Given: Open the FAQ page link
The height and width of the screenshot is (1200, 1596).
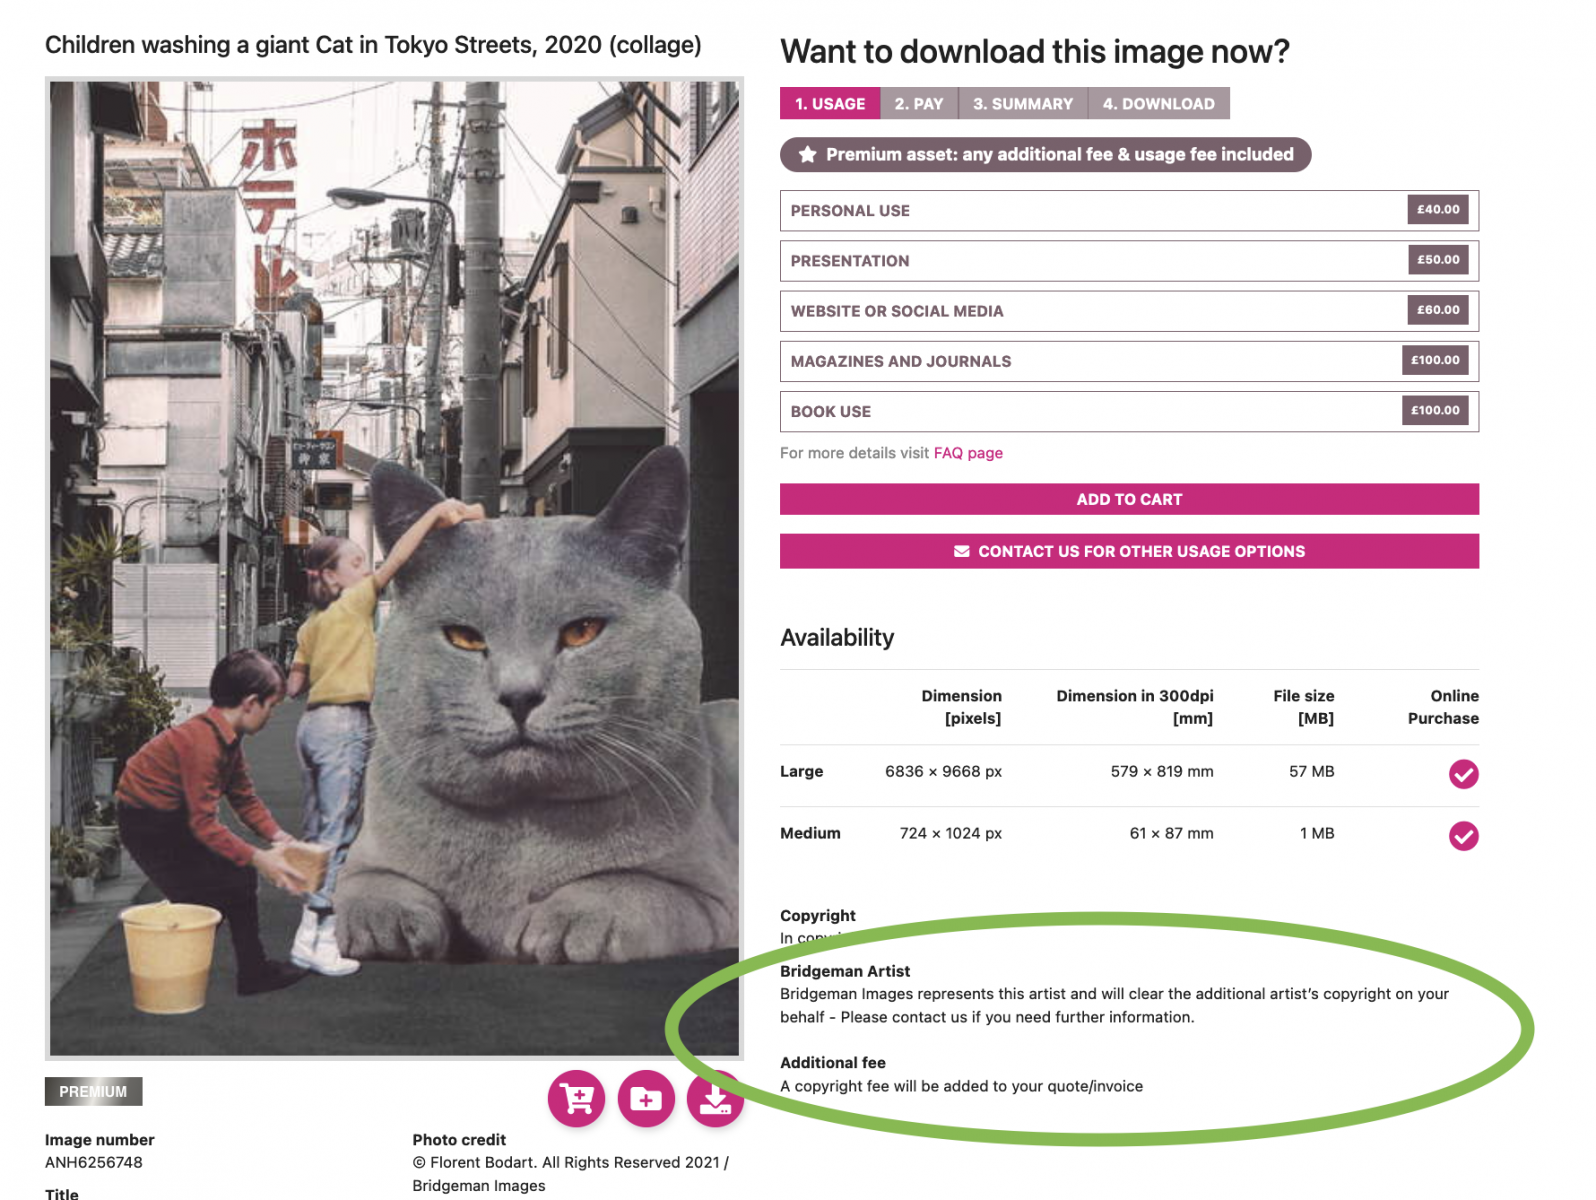Looking at the screenshot, I should coord(968,453).
